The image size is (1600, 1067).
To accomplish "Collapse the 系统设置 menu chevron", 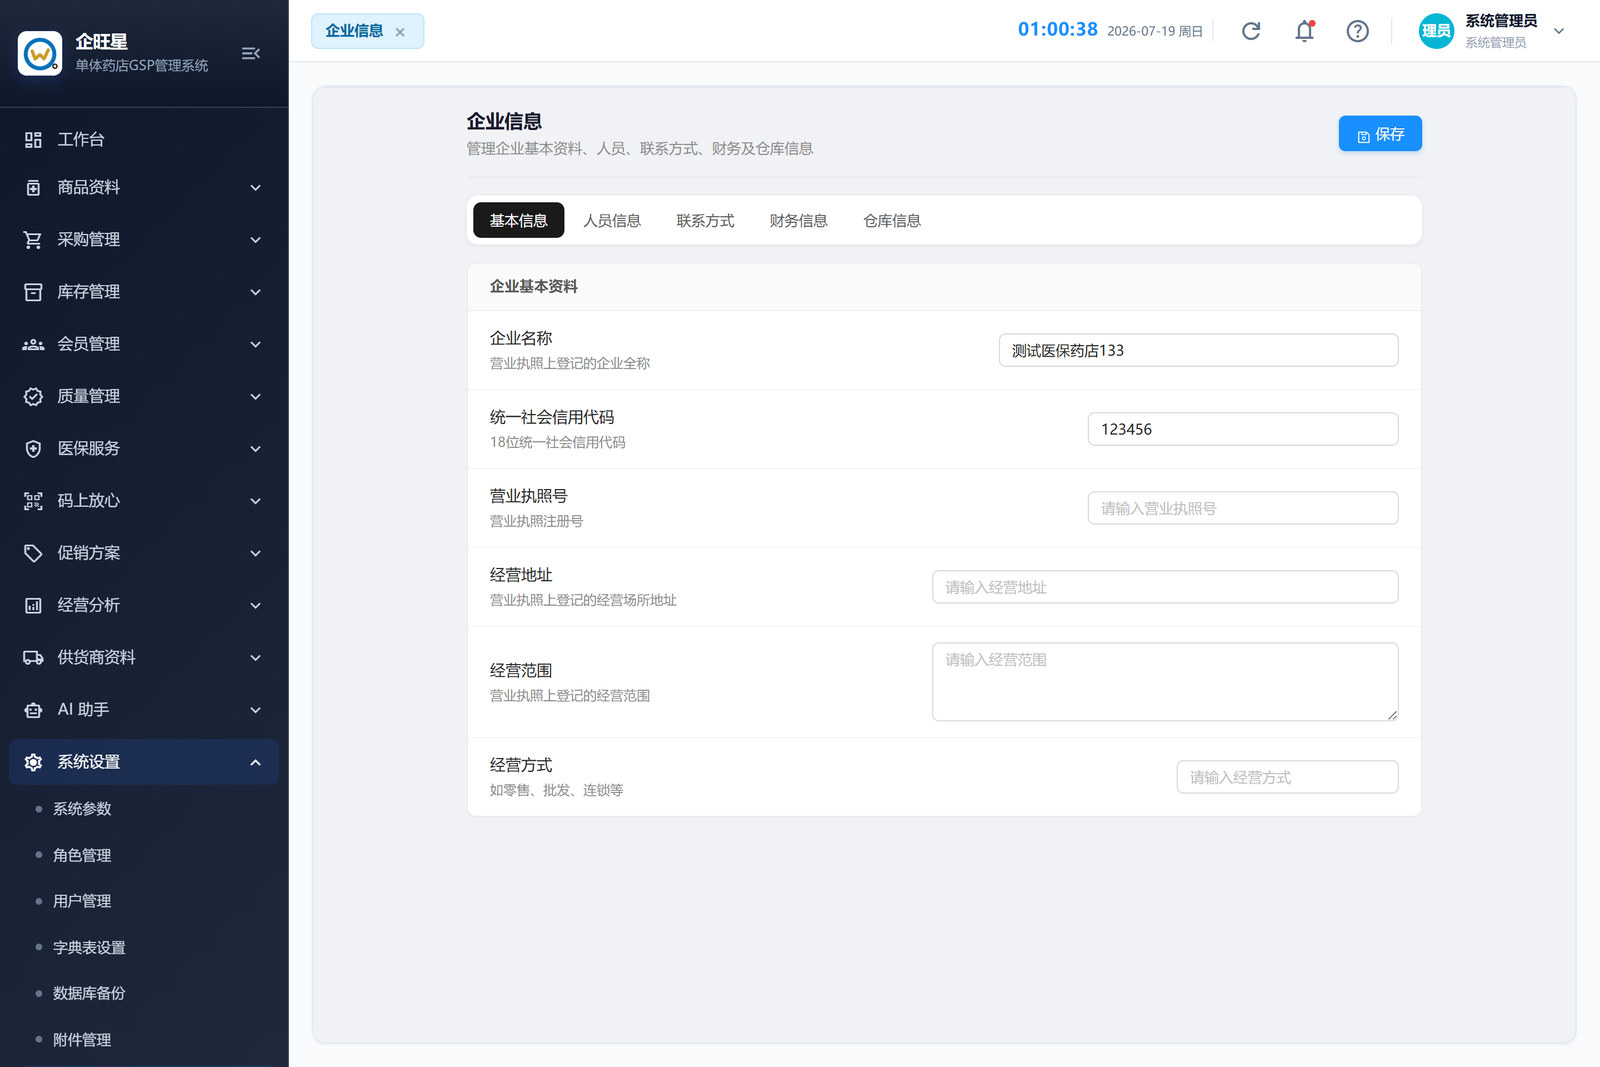I will point(256,762).
